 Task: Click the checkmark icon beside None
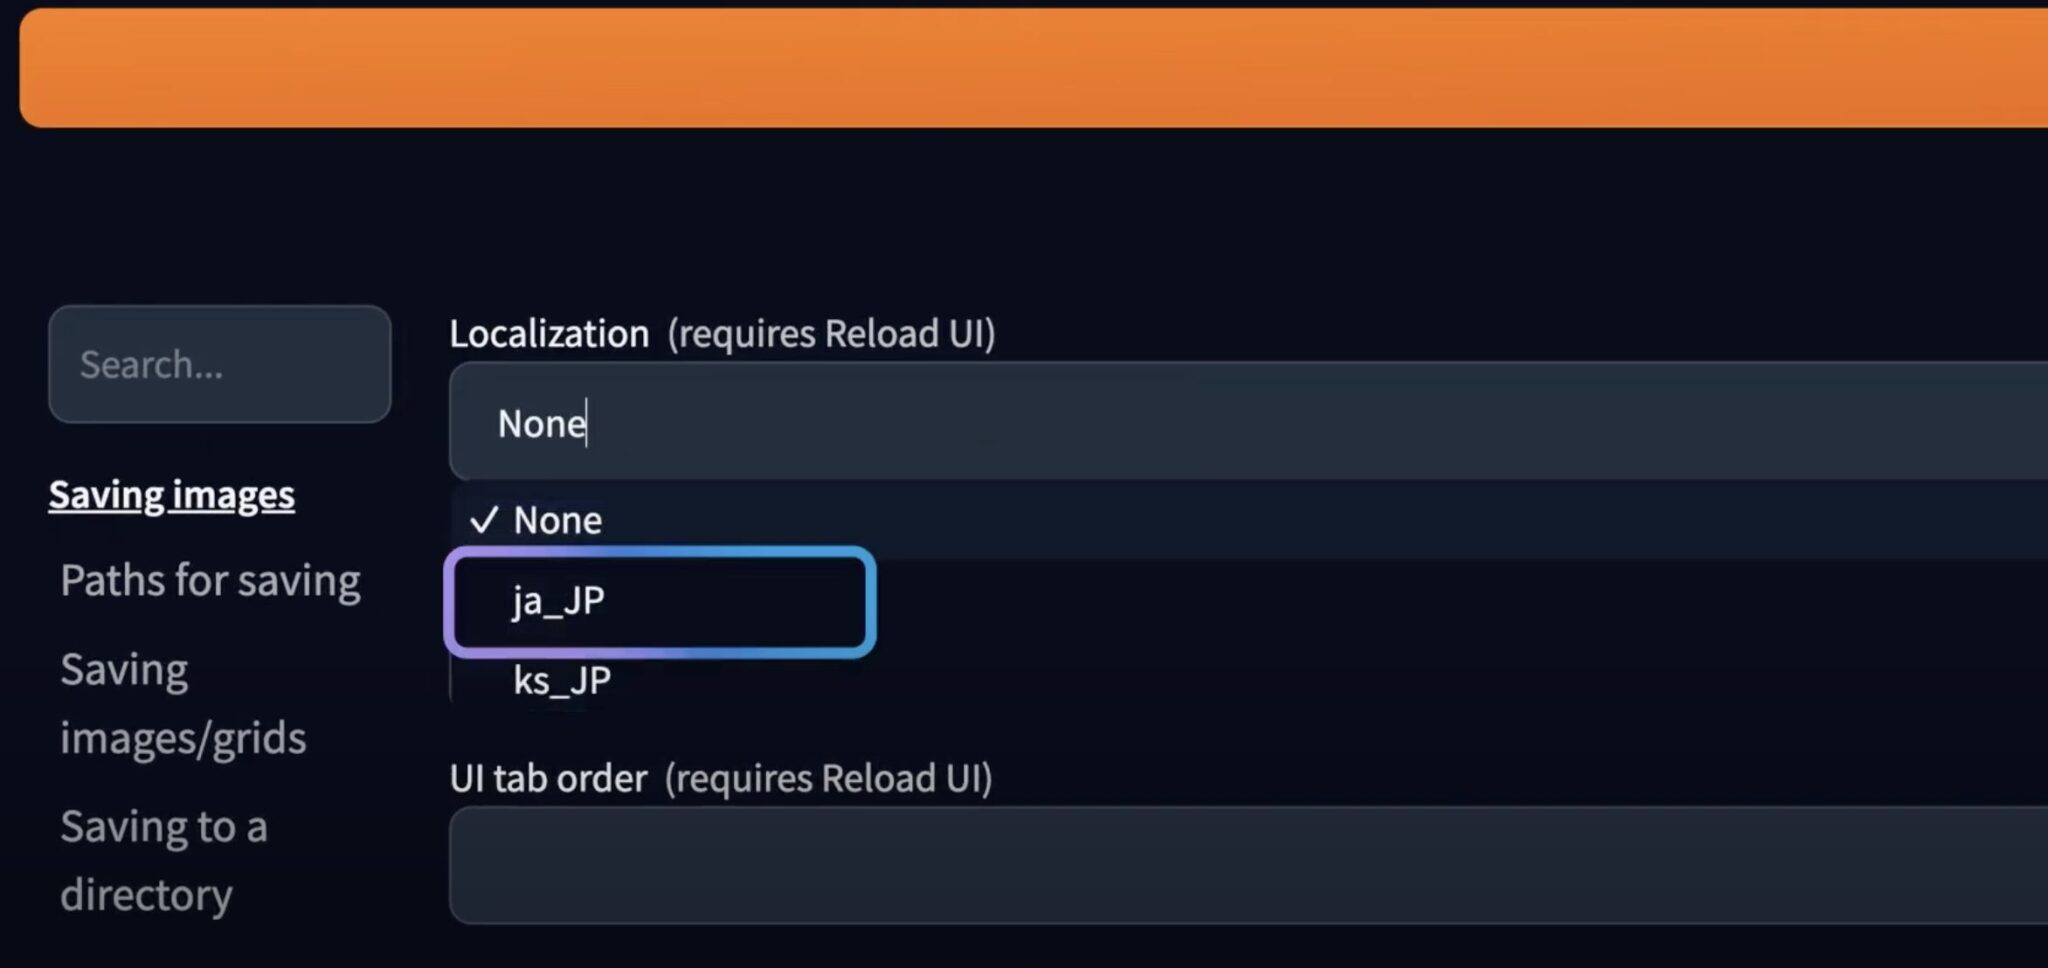(x=484, y=520)
